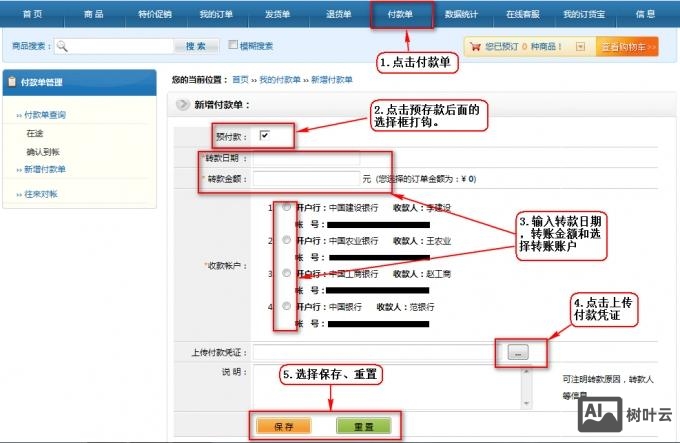Viewport: 680px width, 443px height.
Task: Click the 说明 text area
Action: (x=388, y=387)
